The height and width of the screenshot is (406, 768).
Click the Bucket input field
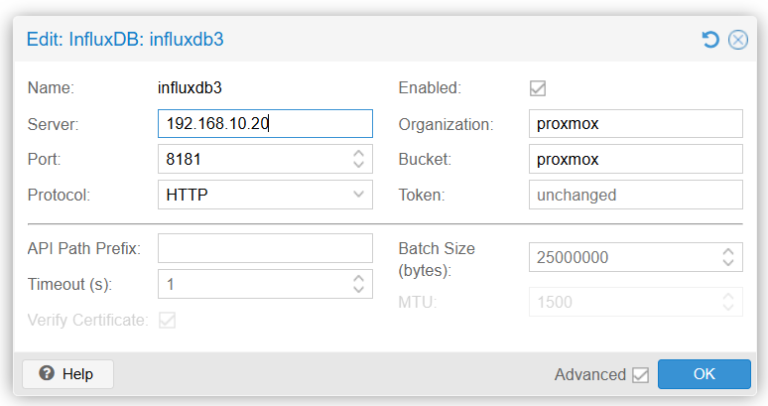[636, 159]
